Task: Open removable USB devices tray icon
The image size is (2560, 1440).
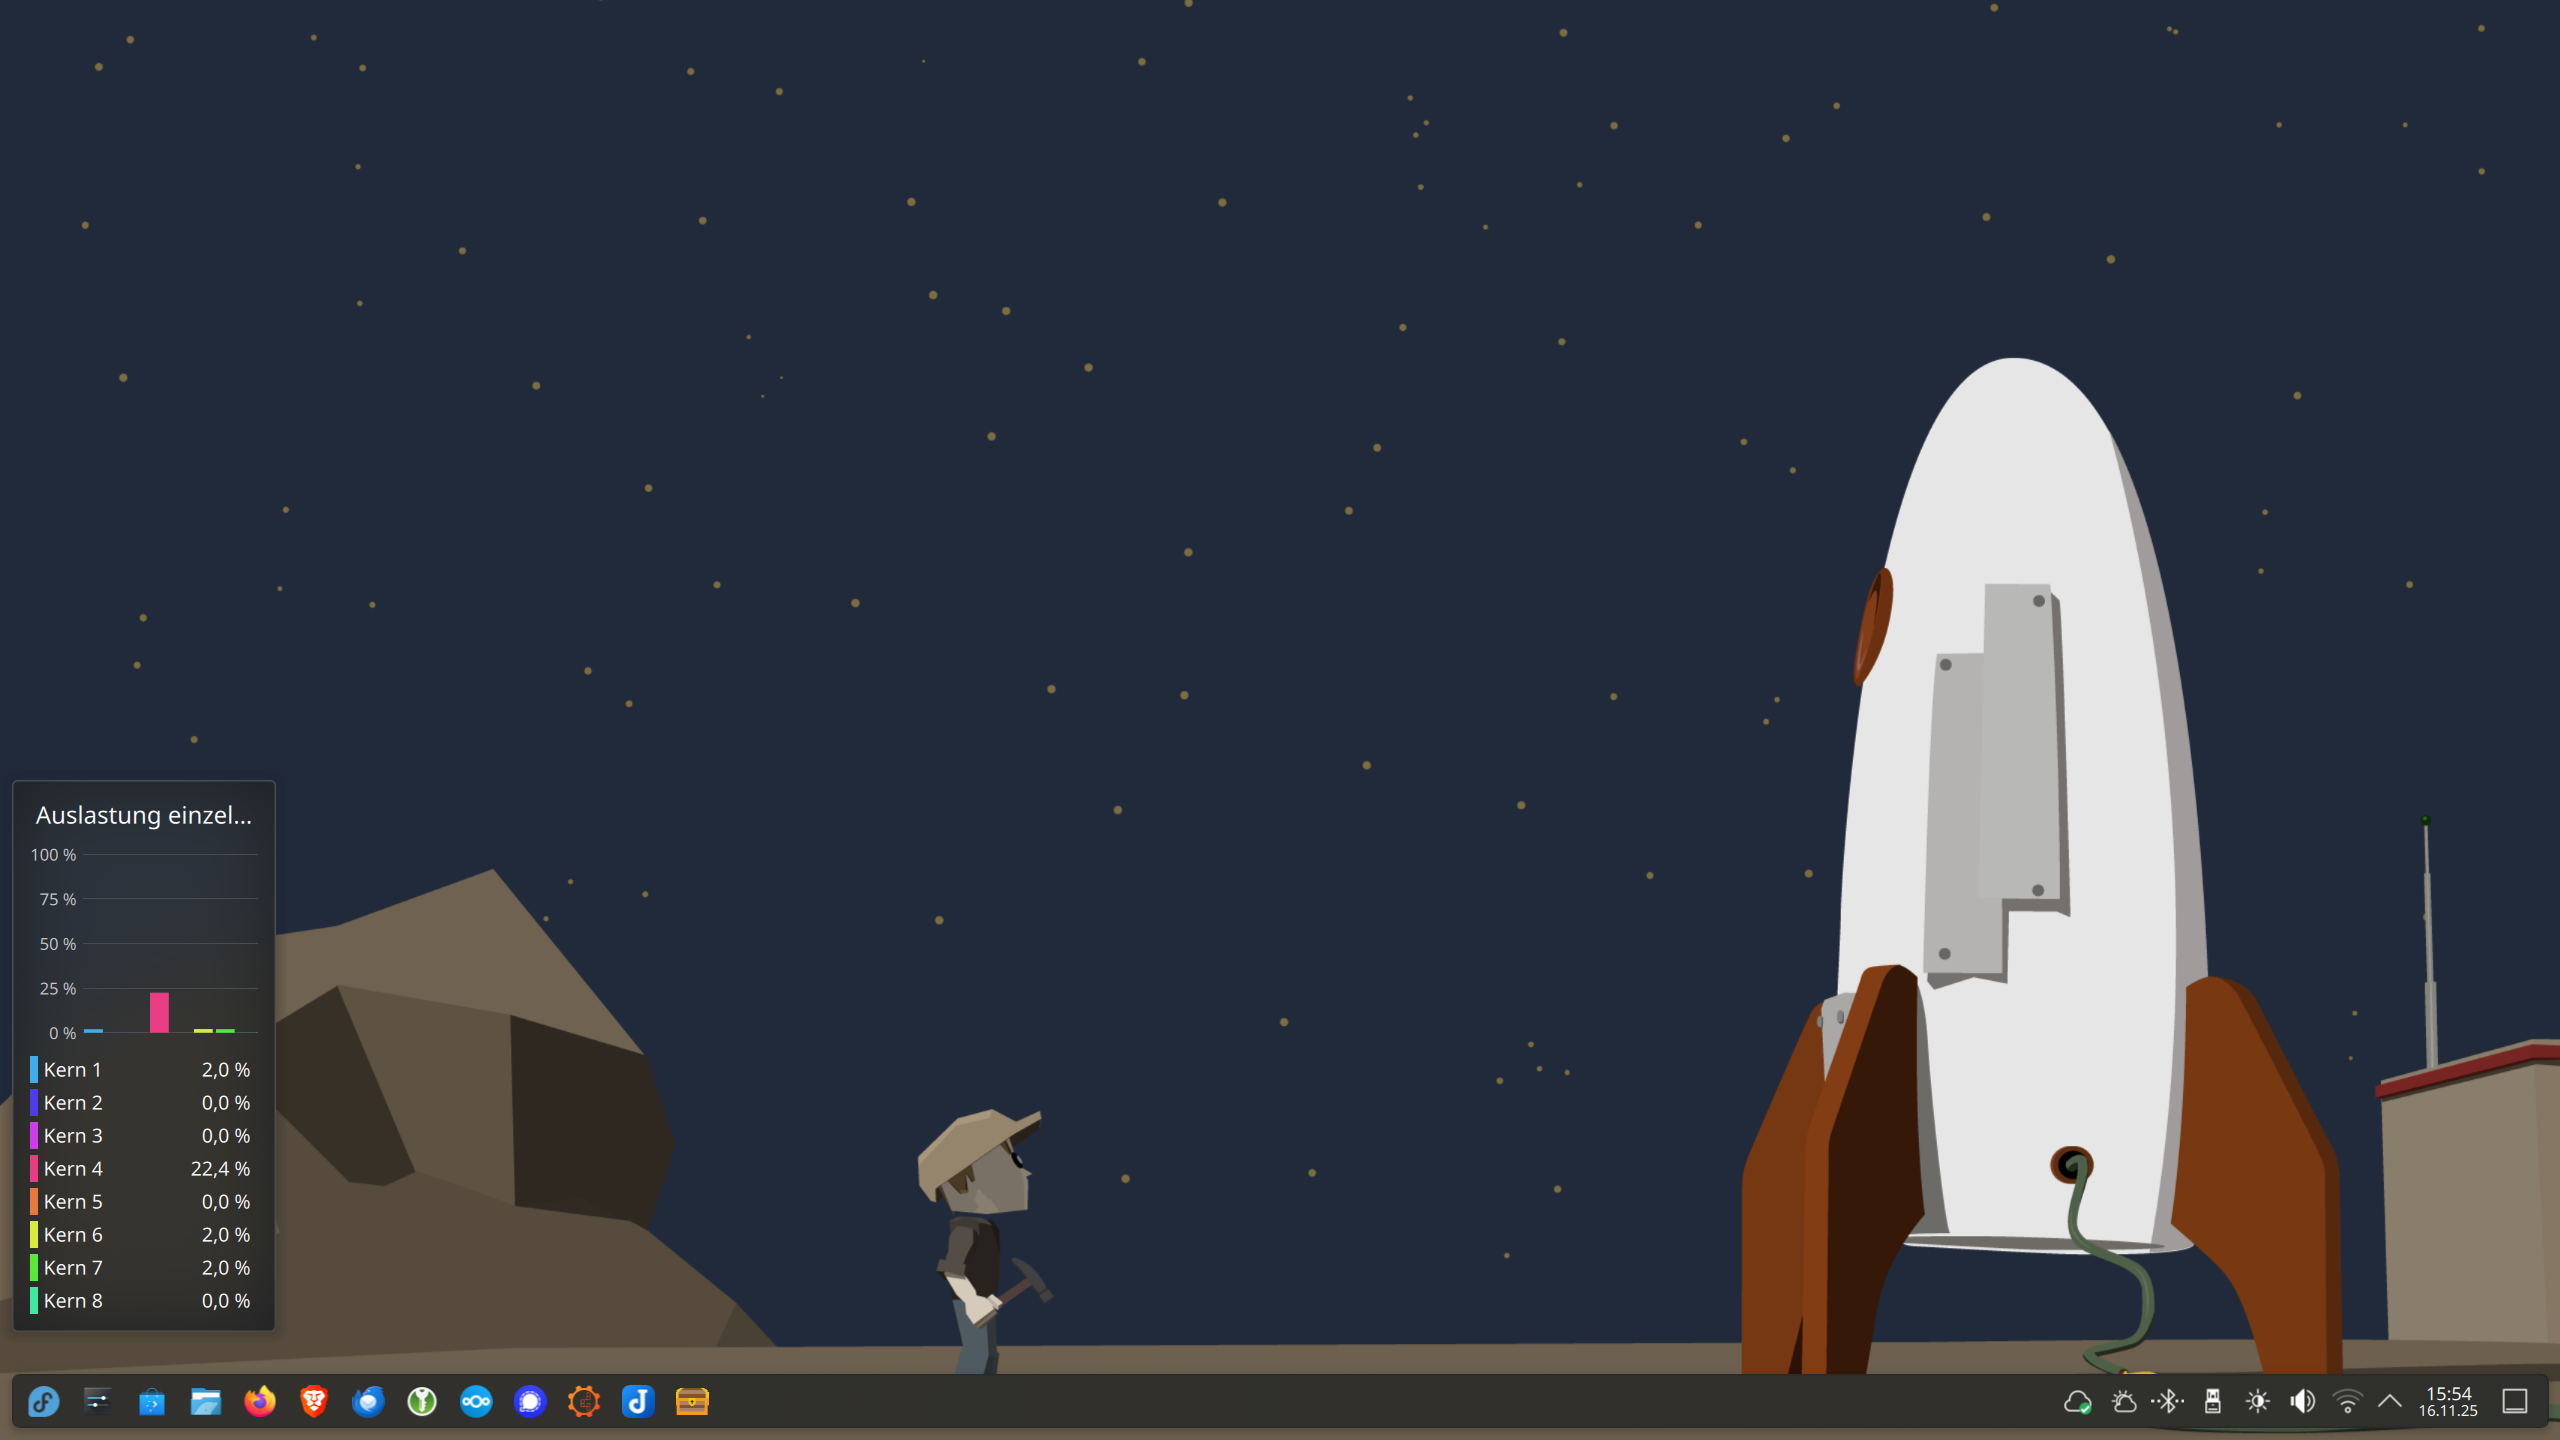Action: tap(2213, 1402)
